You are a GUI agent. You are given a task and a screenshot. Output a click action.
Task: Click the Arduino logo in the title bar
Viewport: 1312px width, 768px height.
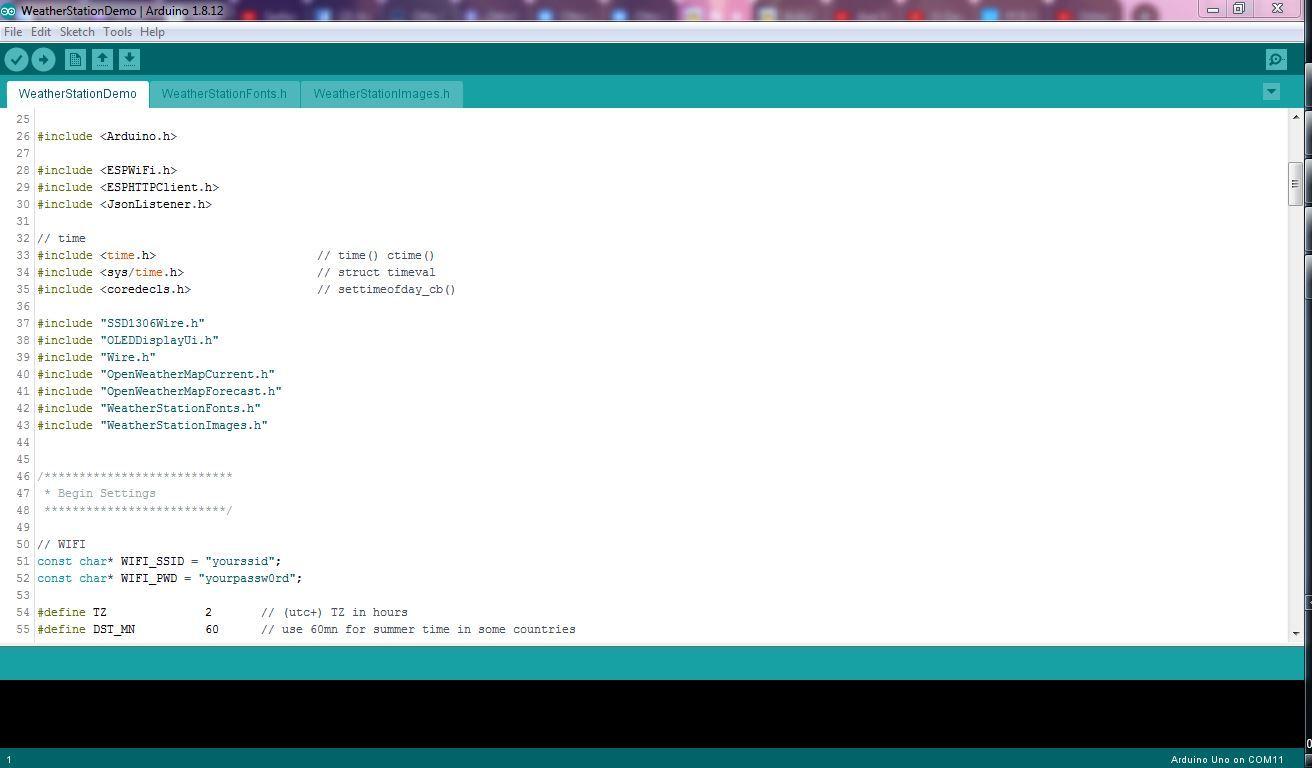[9, 10]
